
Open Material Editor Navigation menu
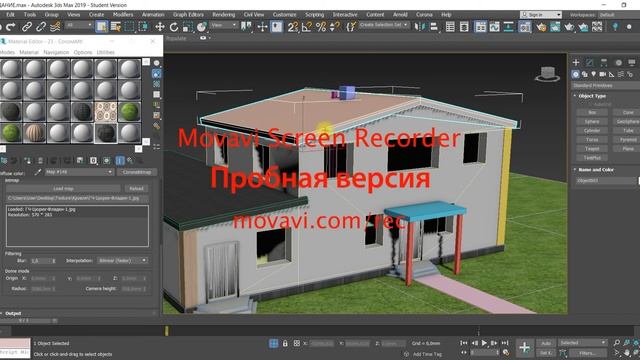tap(56, 52)
